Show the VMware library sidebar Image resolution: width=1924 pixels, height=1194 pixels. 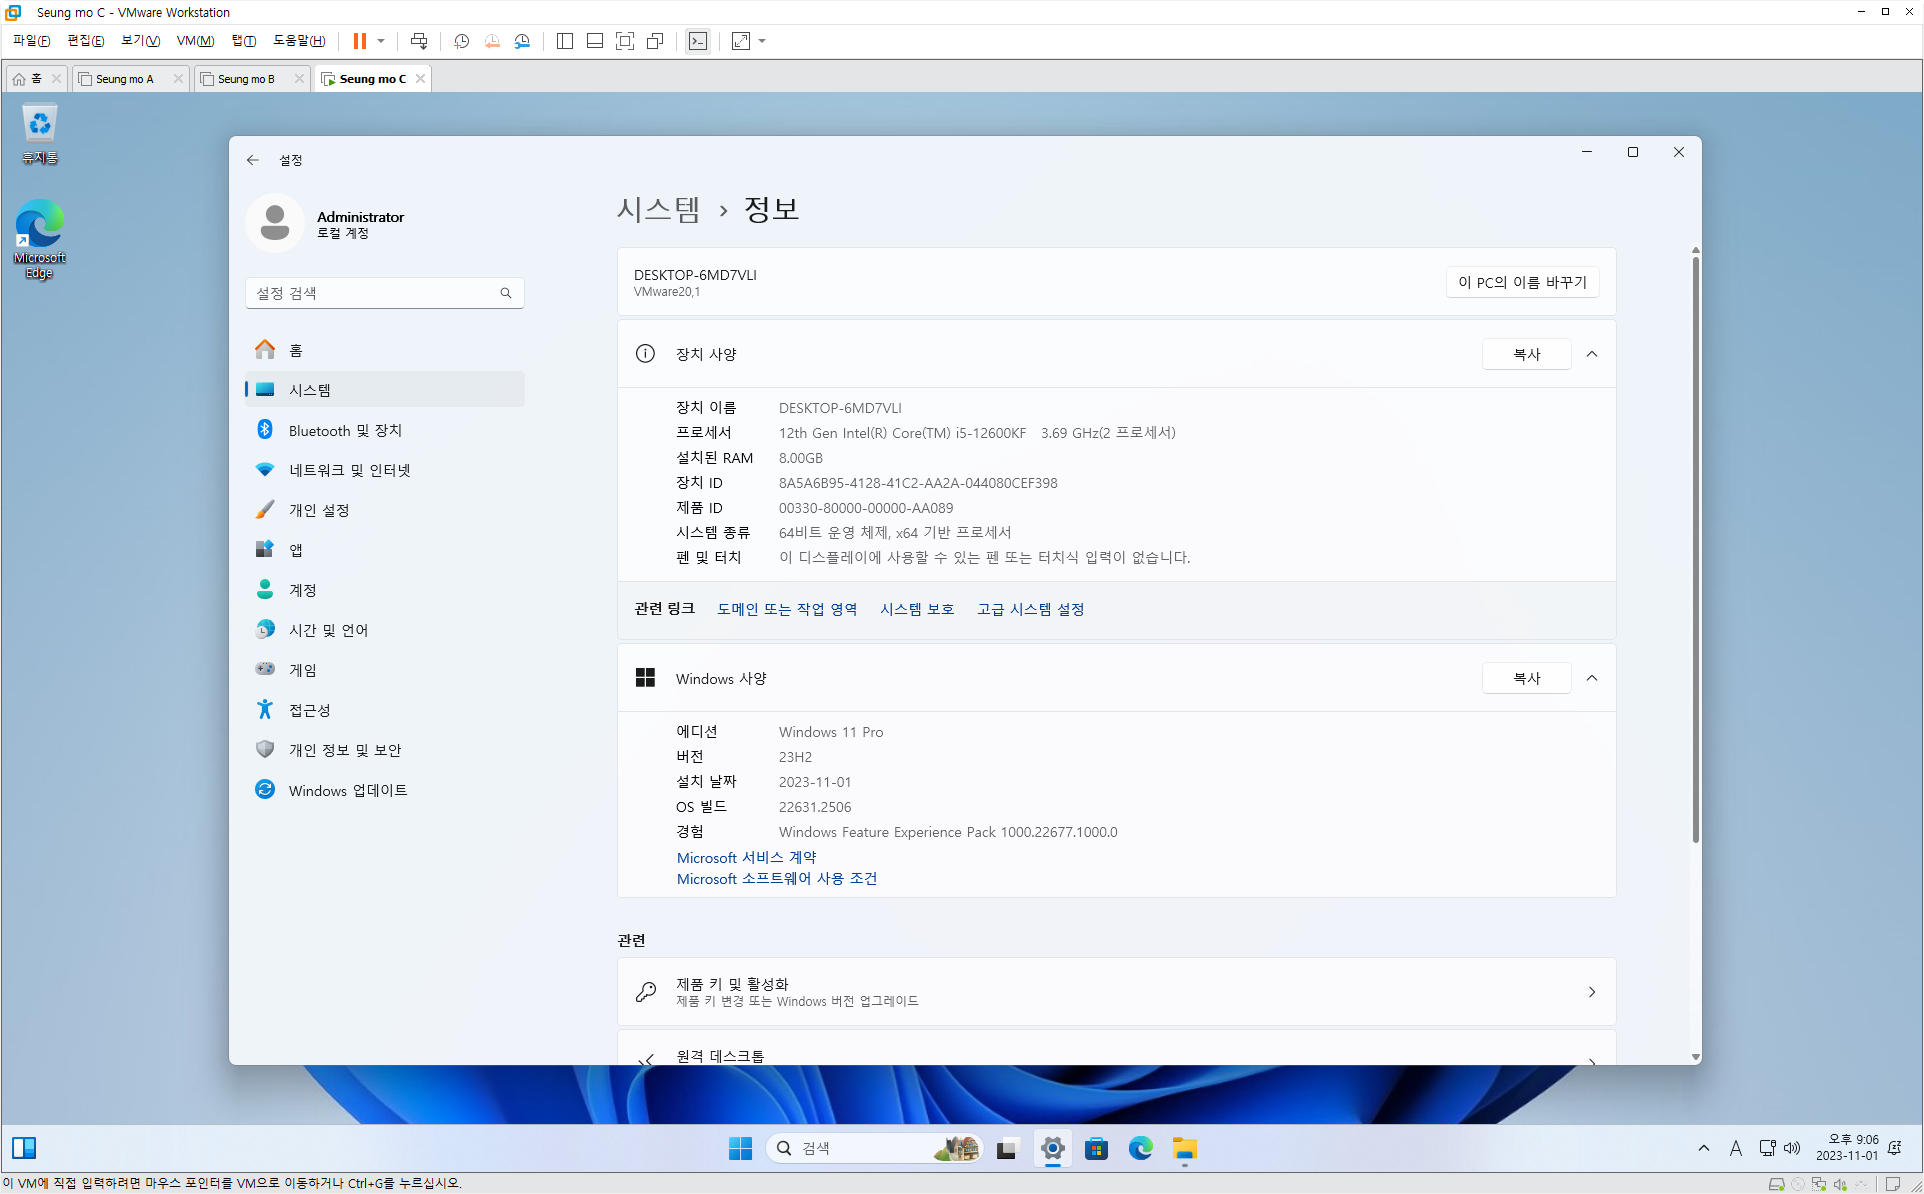564,41
